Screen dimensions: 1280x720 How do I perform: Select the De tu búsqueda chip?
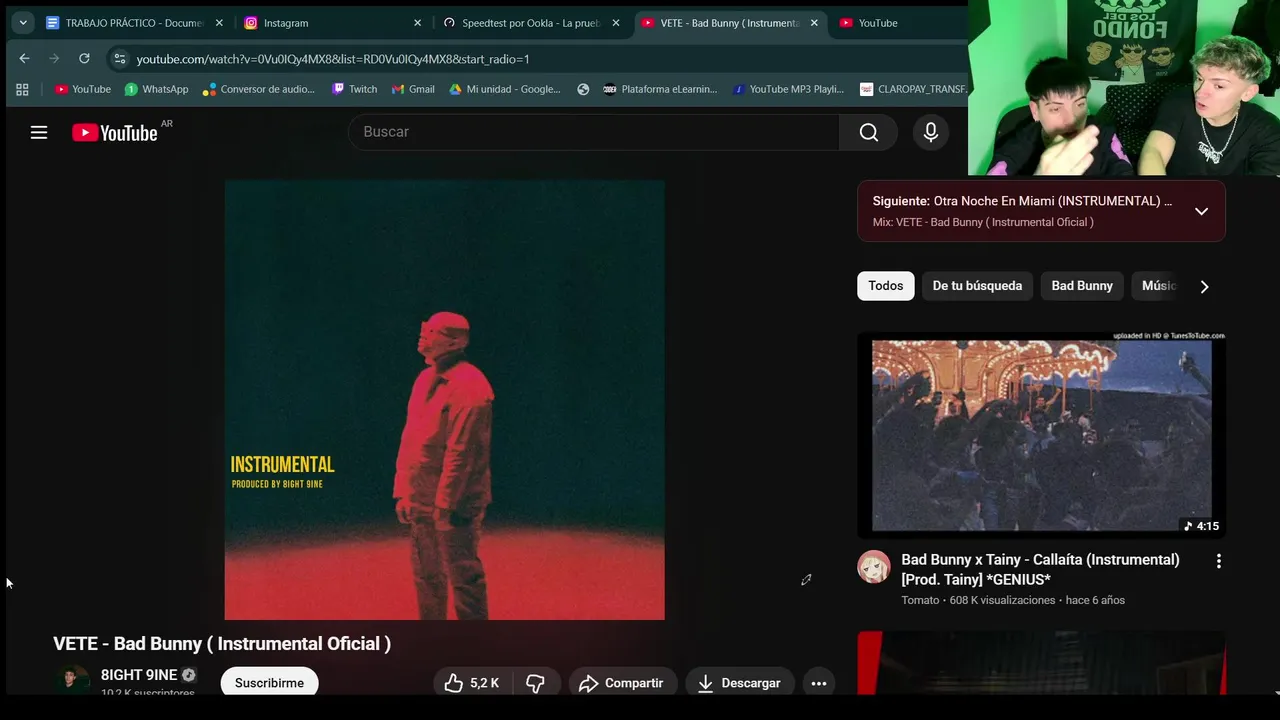pos(977,286)
